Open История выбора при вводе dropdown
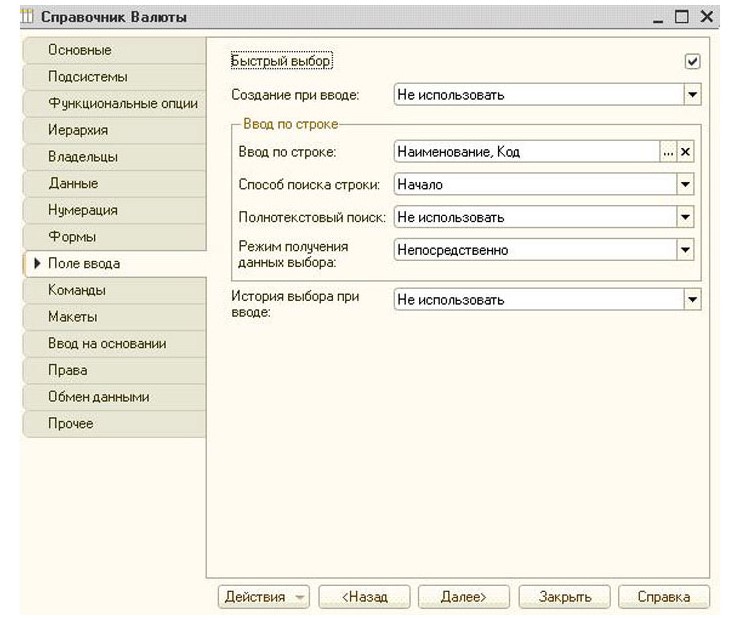This screenshot has width=735, height=620. pos(692,299)
